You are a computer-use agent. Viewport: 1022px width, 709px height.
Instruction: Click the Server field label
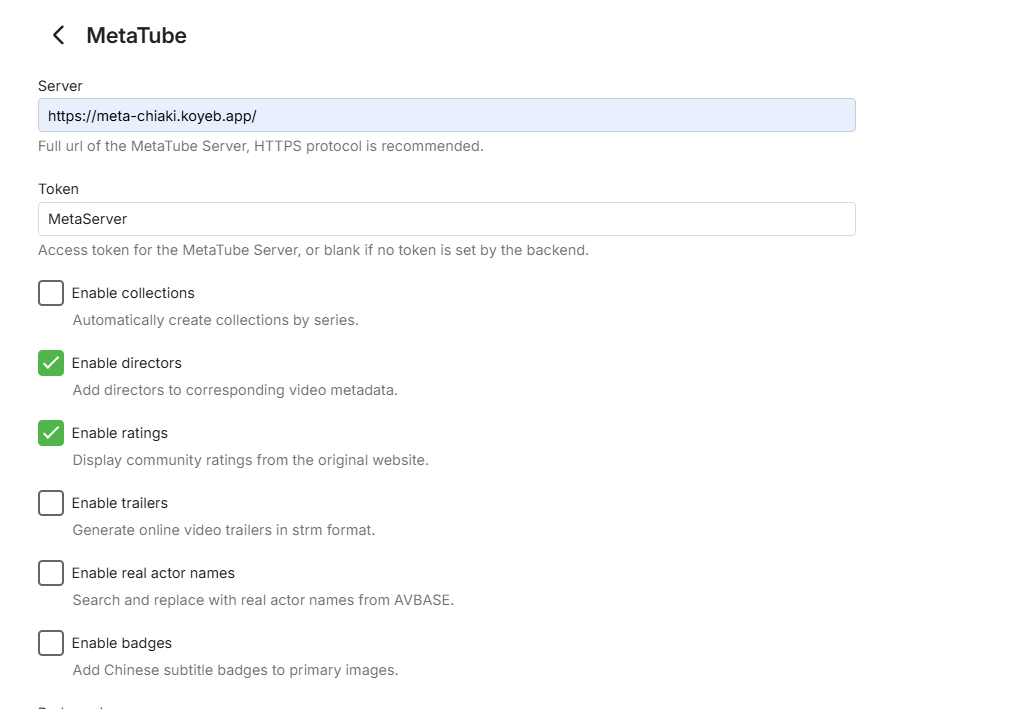60,86
